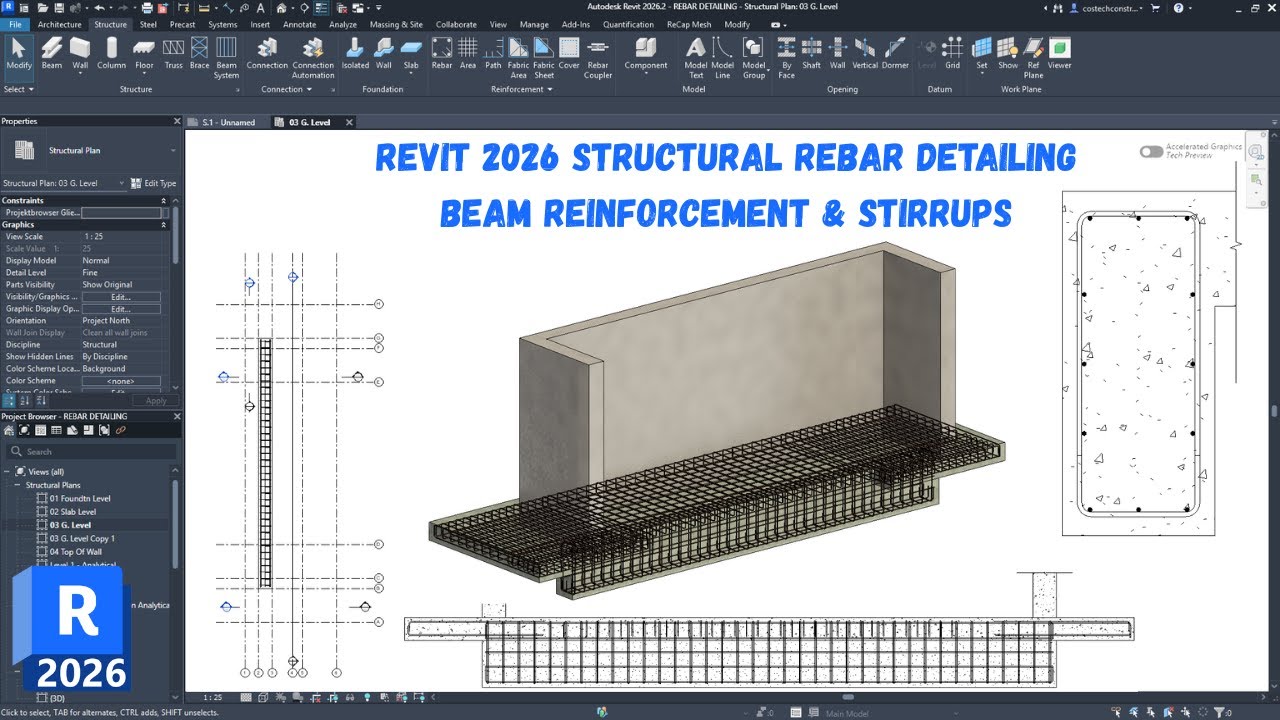The height and width of the screenshot is (720, 1280).
Task: Open the work plane Viewer
Action: [1059, 53]
